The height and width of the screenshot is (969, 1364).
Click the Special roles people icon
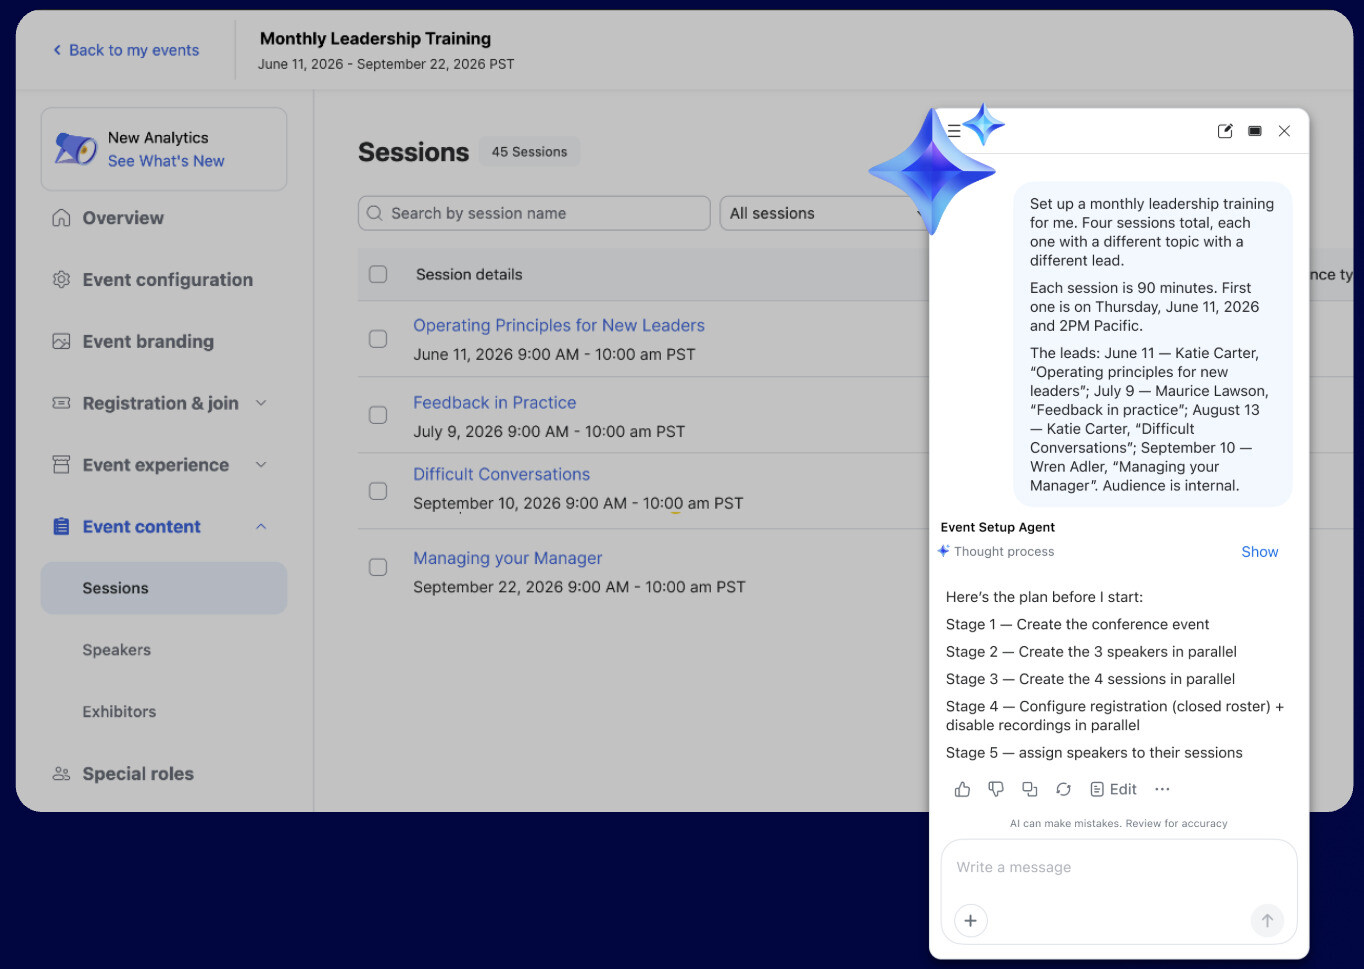[x=61, y=774]
